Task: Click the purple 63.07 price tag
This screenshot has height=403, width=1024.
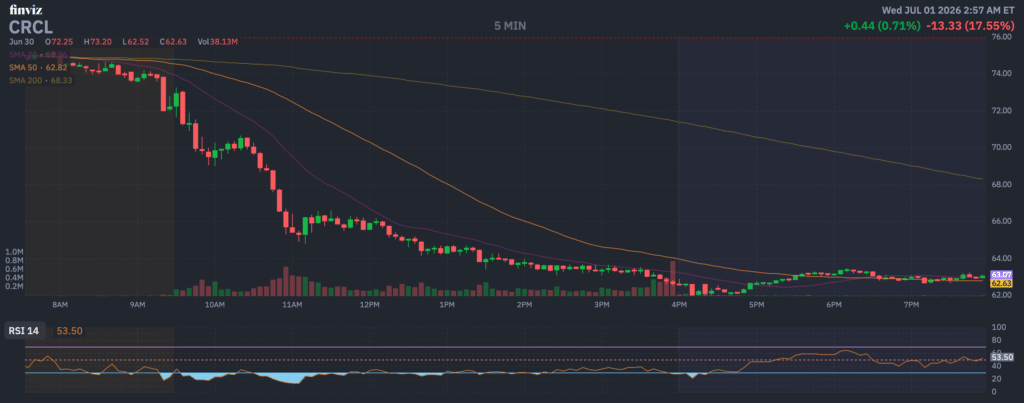Action: pos(1002,275)
